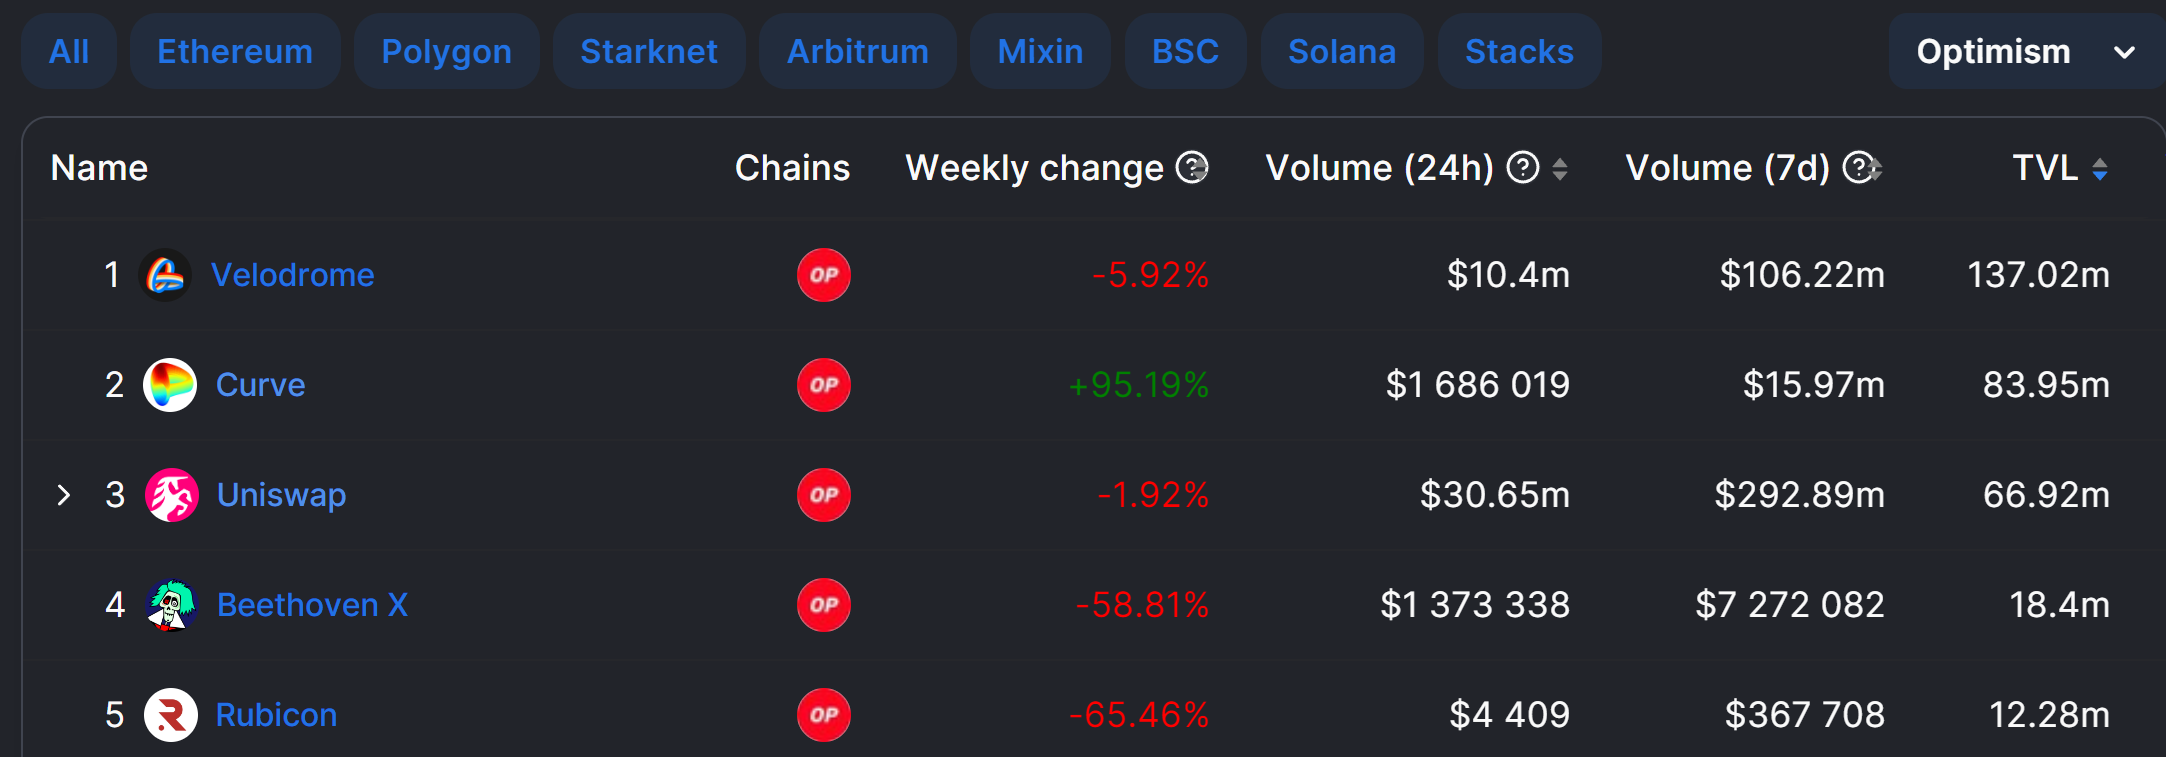Select the Arbitrum chain tab

858,52
